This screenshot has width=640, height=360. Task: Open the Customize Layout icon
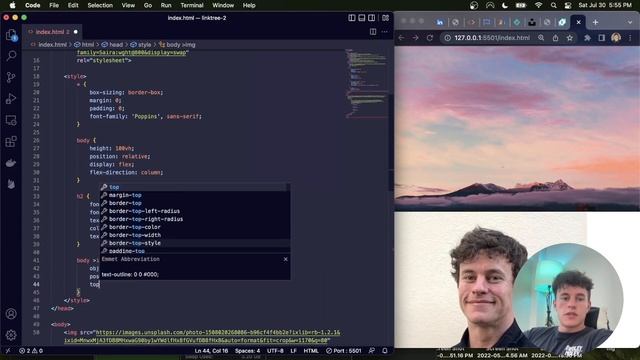click(x=385, y=18)
